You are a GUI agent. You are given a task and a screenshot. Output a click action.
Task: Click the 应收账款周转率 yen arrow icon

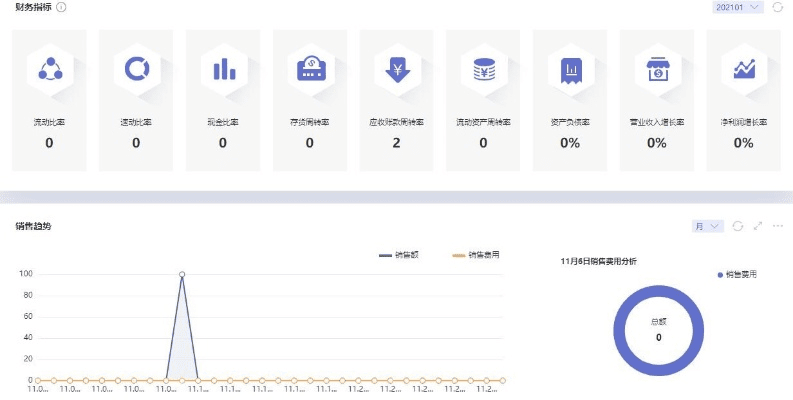[397, 69]
